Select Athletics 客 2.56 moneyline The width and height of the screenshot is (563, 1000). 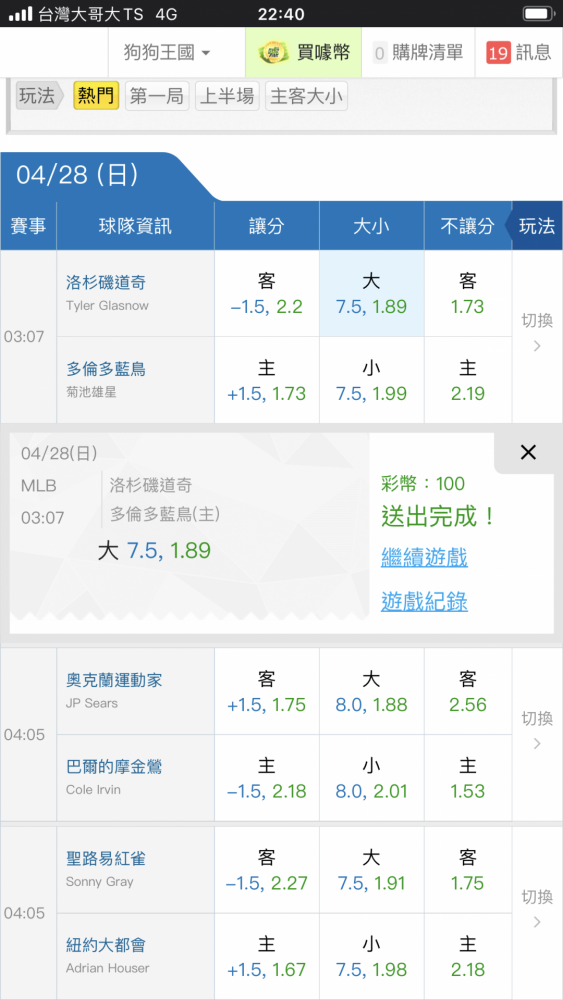(x=468, y=691)
